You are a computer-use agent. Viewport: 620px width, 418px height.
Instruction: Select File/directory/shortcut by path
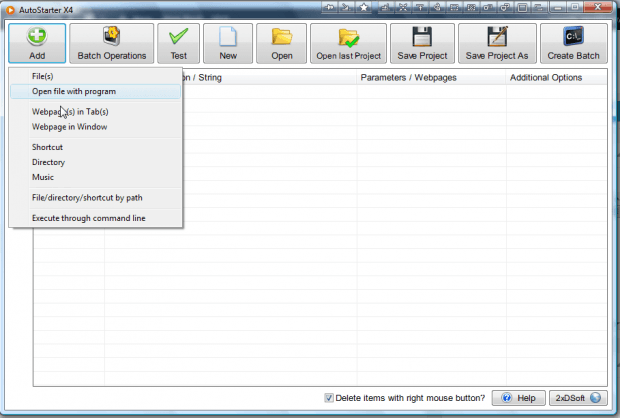click(95, 198)
